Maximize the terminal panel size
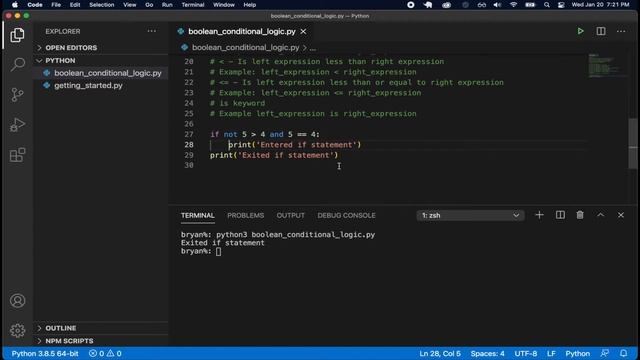This screenshot has height=360, width=640. coord(600,215)
